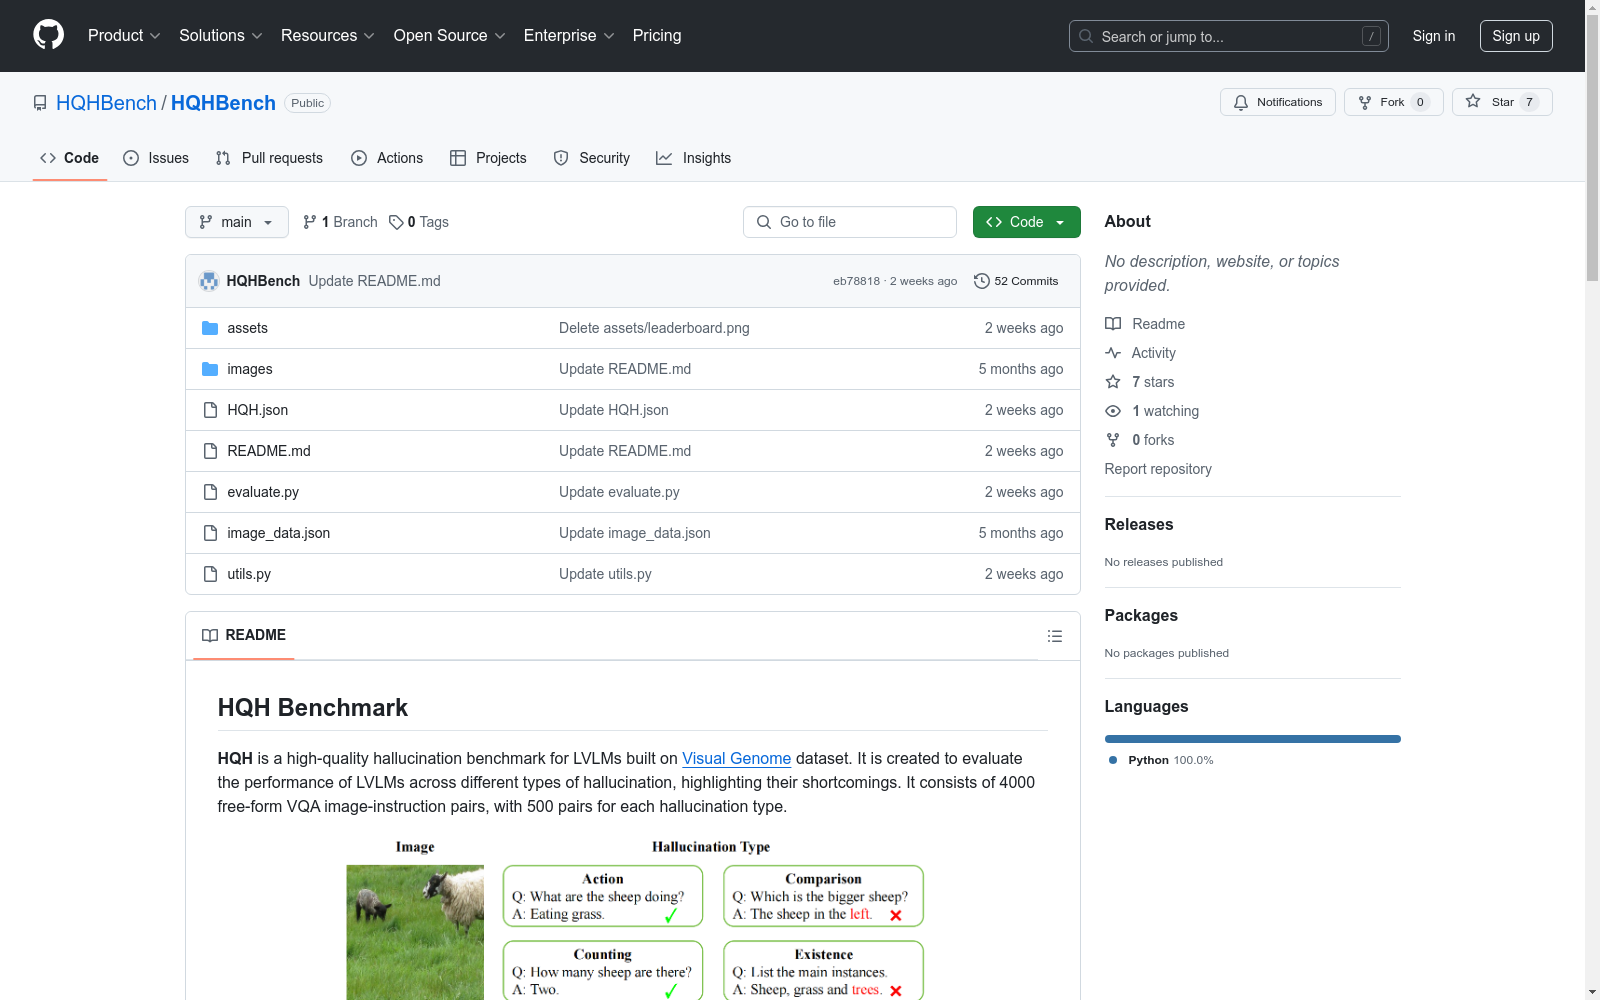Open the Issues tab

pos(156,158)
